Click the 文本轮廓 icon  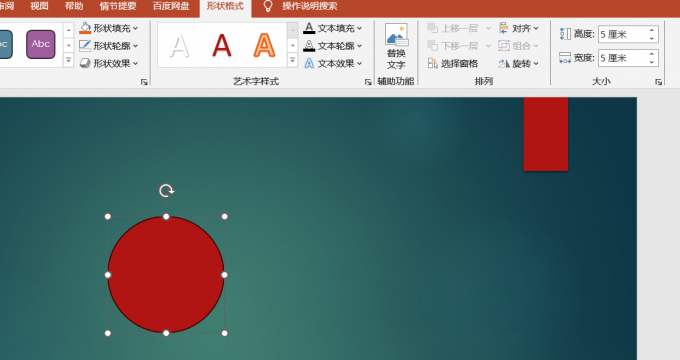309,46
